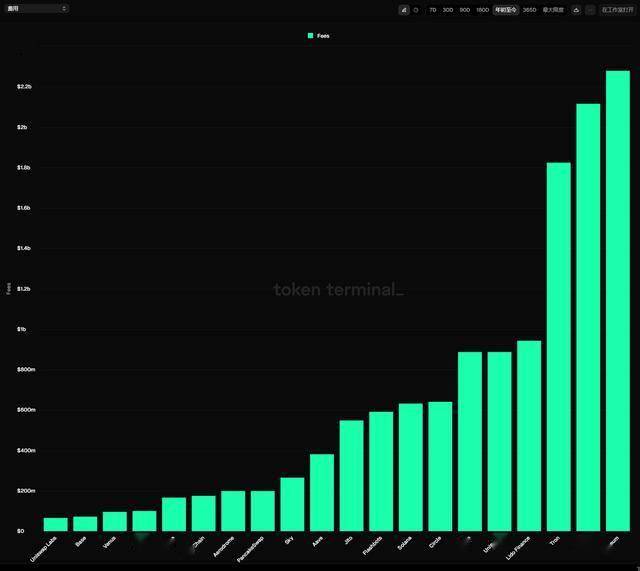640x571 pixels.
Task: Click the $200m y-axis label
Action: [x=26, y=491]
